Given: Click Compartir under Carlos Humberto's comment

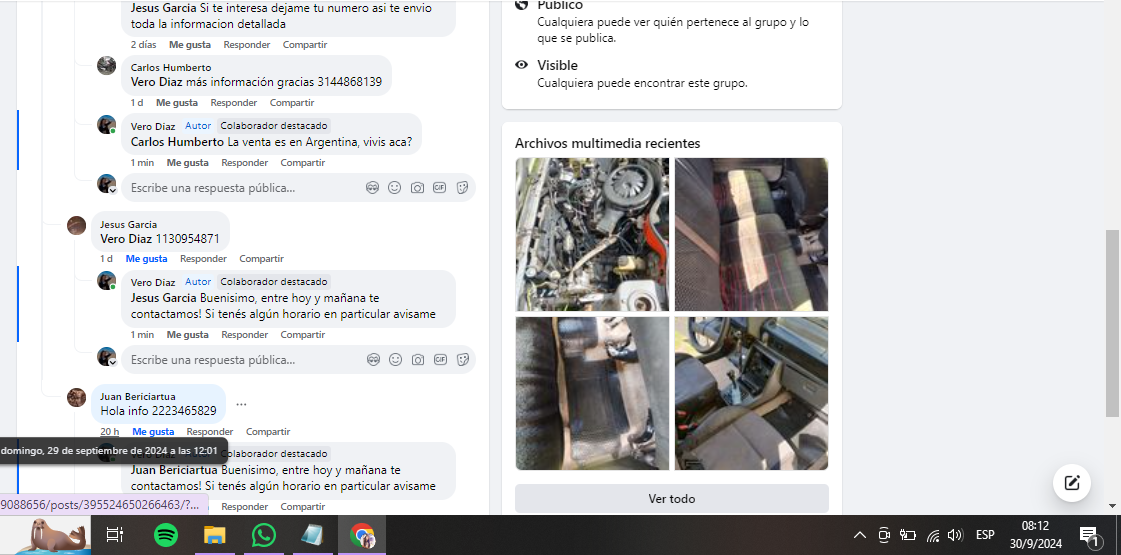Looking at the screenshot, I should pos(292,103).
